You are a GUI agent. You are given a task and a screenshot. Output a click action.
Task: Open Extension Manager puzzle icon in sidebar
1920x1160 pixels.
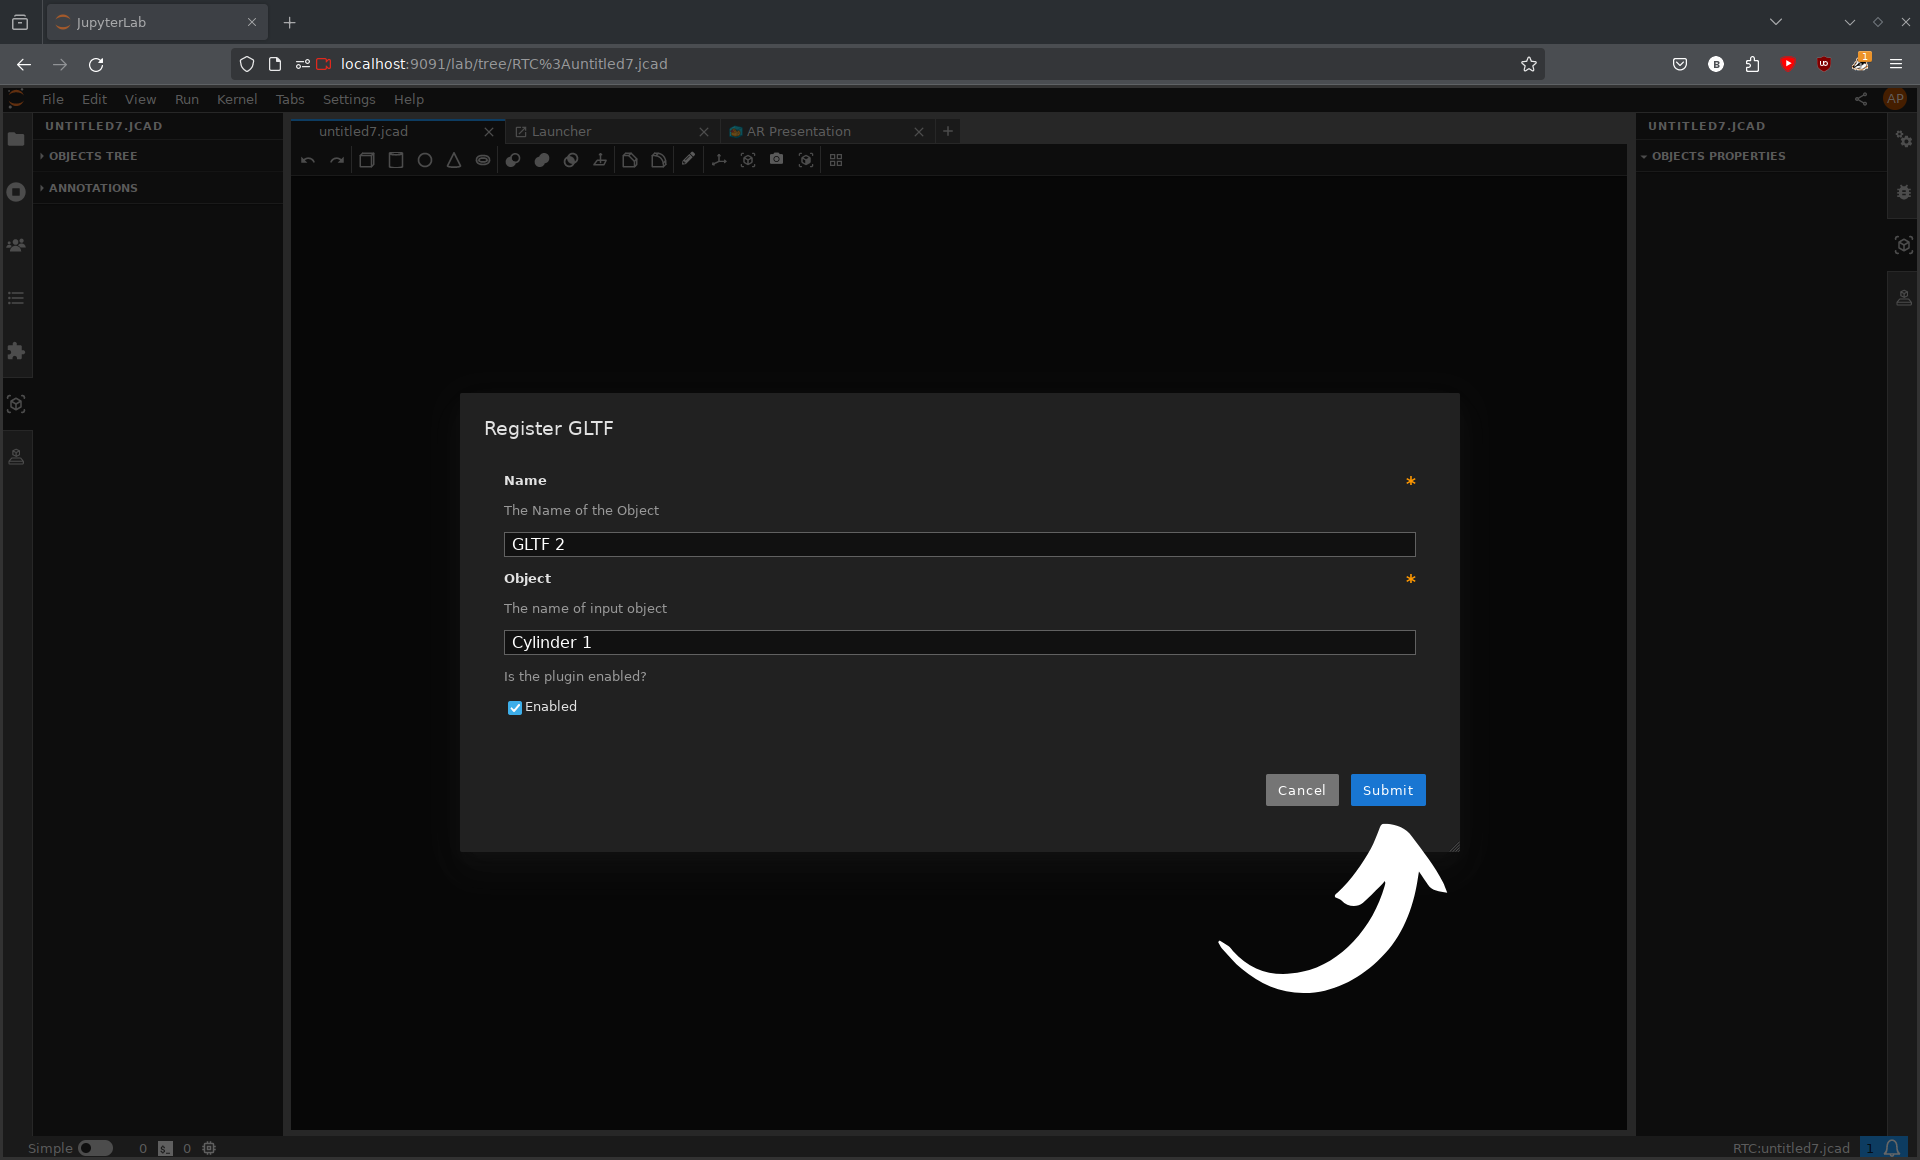[16, 351]
